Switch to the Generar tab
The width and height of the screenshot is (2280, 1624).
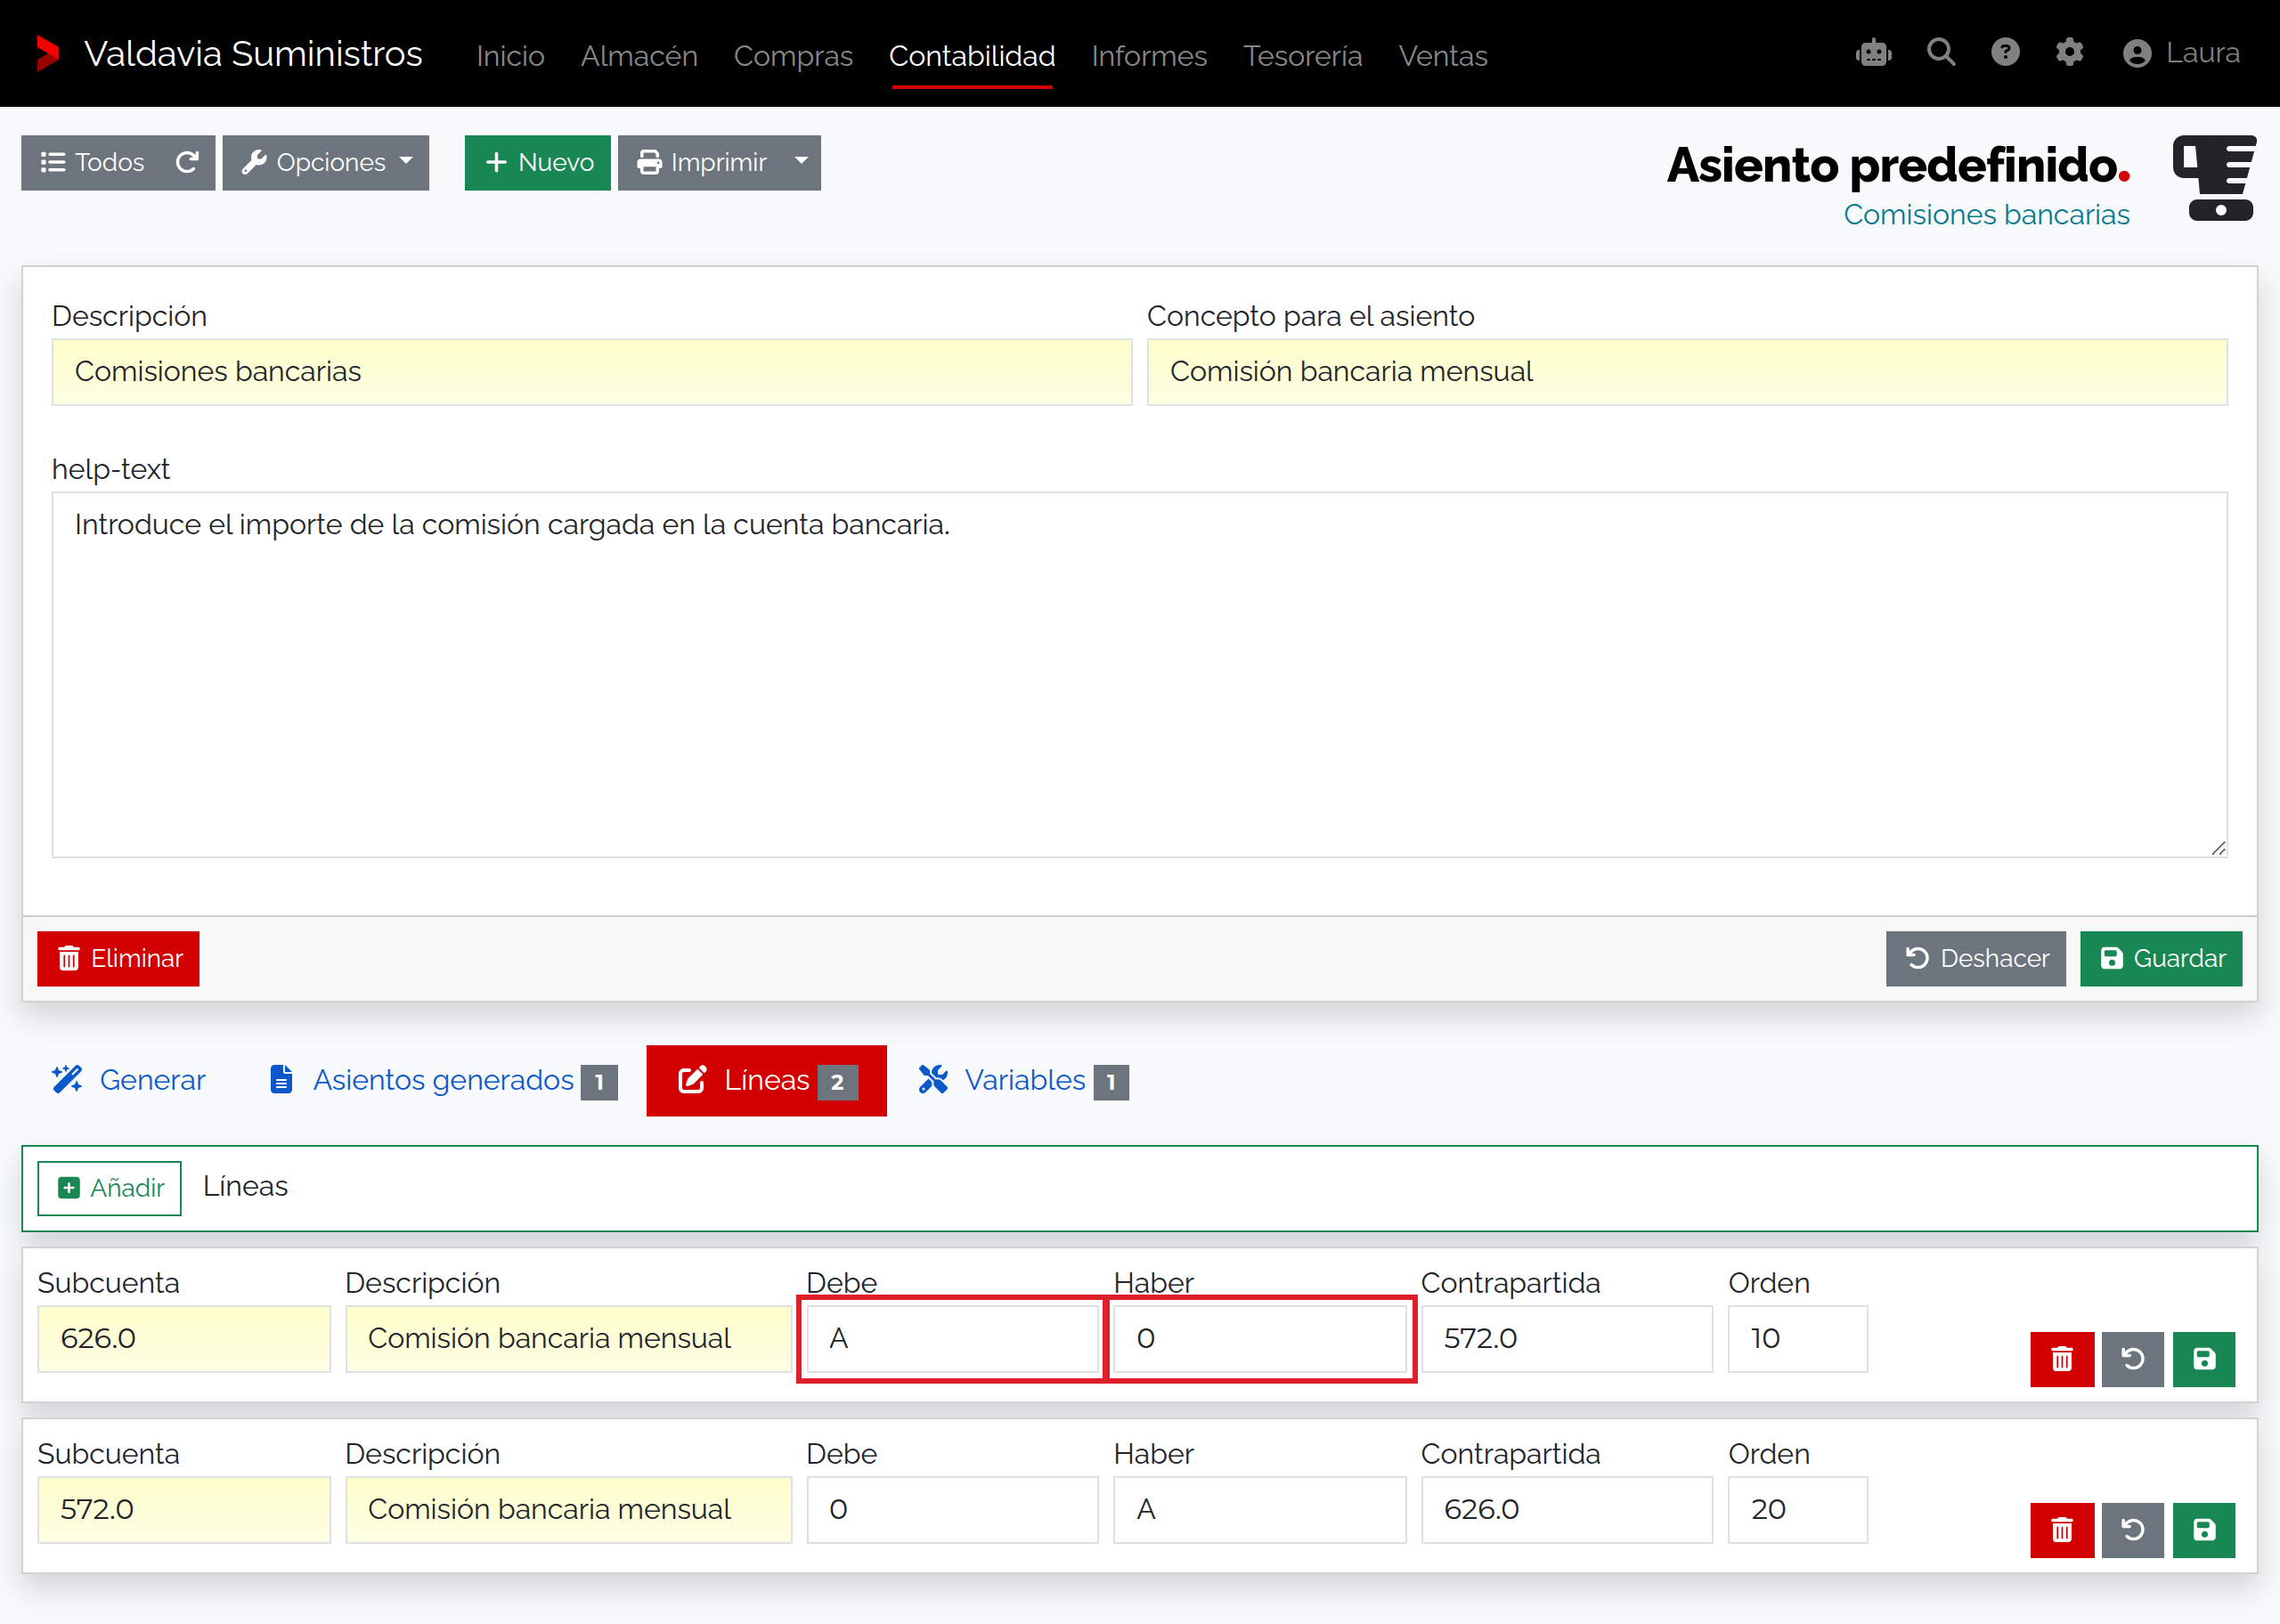(129, 1080)
